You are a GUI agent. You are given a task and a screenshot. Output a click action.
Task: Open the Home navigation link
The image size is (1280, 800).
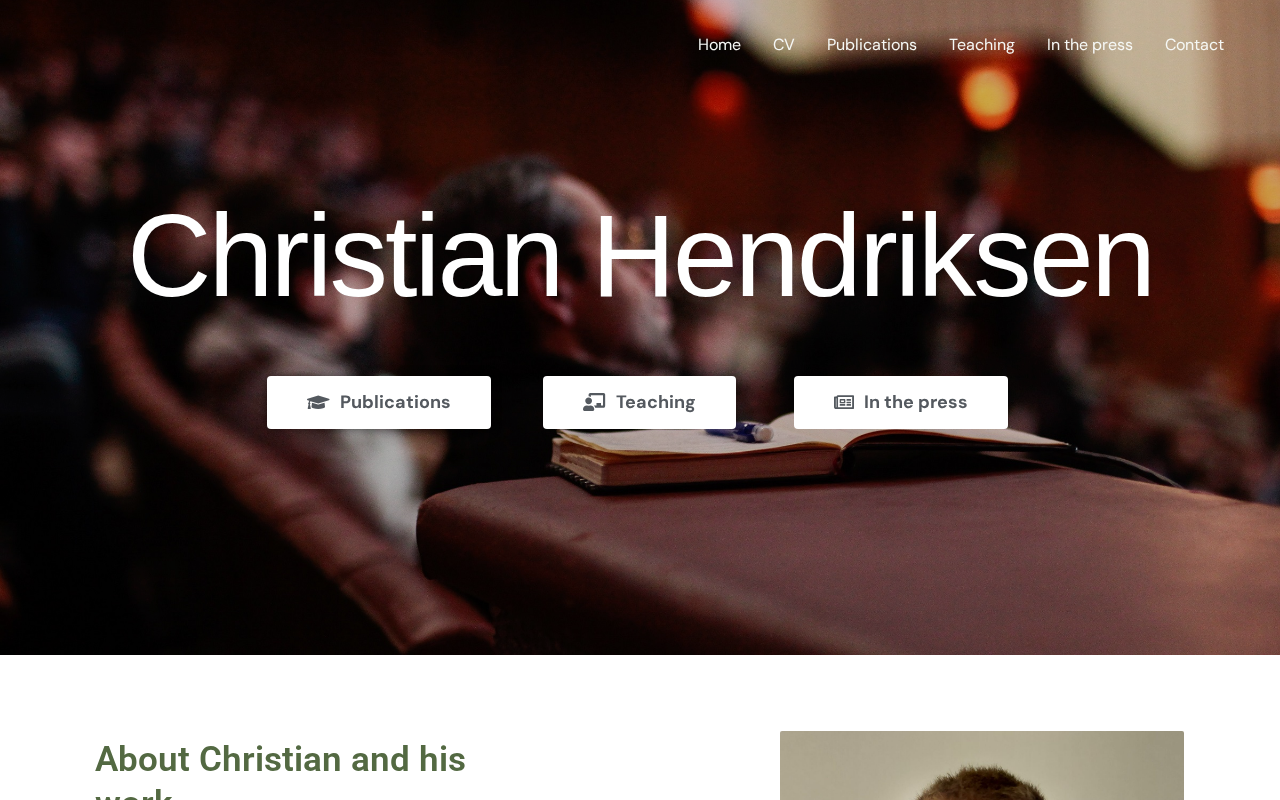tap(719, 45)
